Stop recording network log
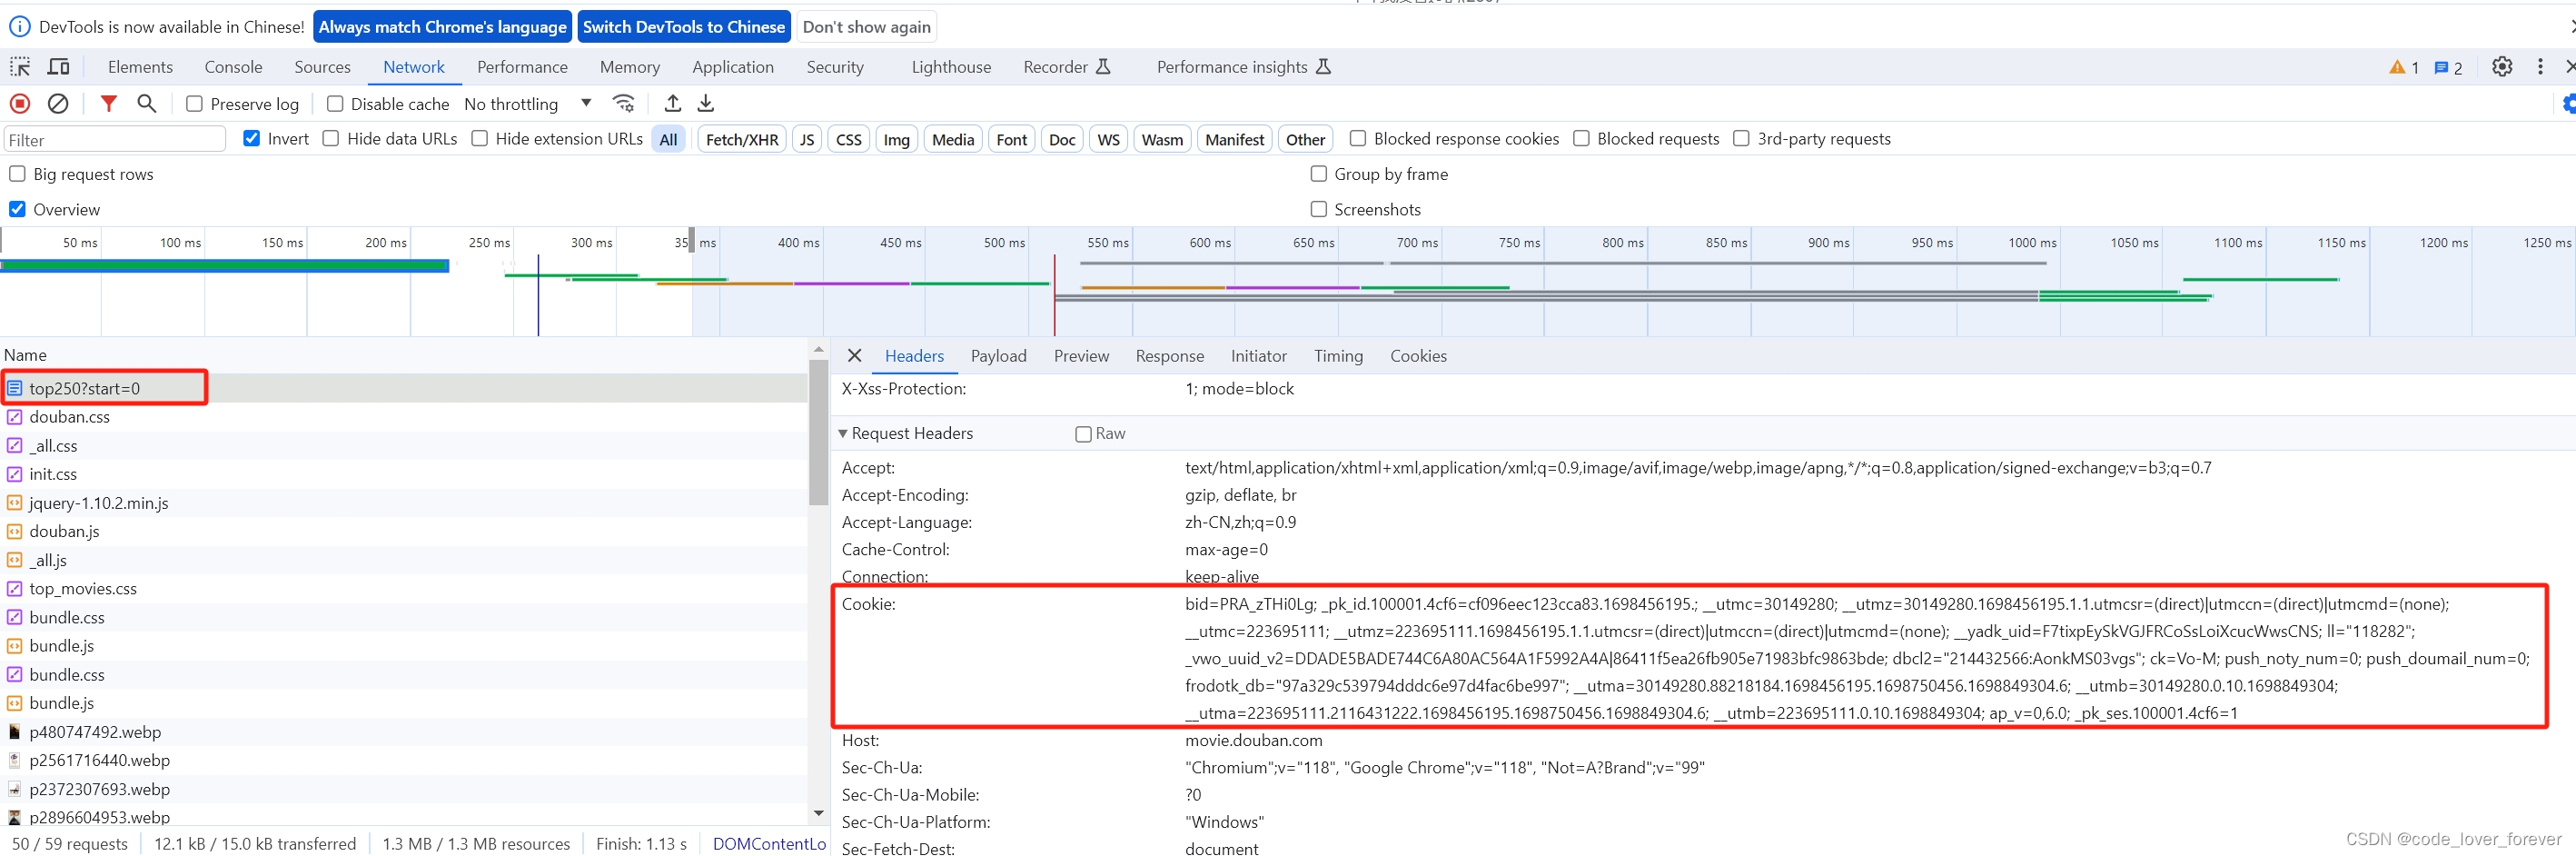The width and height of the screenshot is (2576, 856). [20, 103]
